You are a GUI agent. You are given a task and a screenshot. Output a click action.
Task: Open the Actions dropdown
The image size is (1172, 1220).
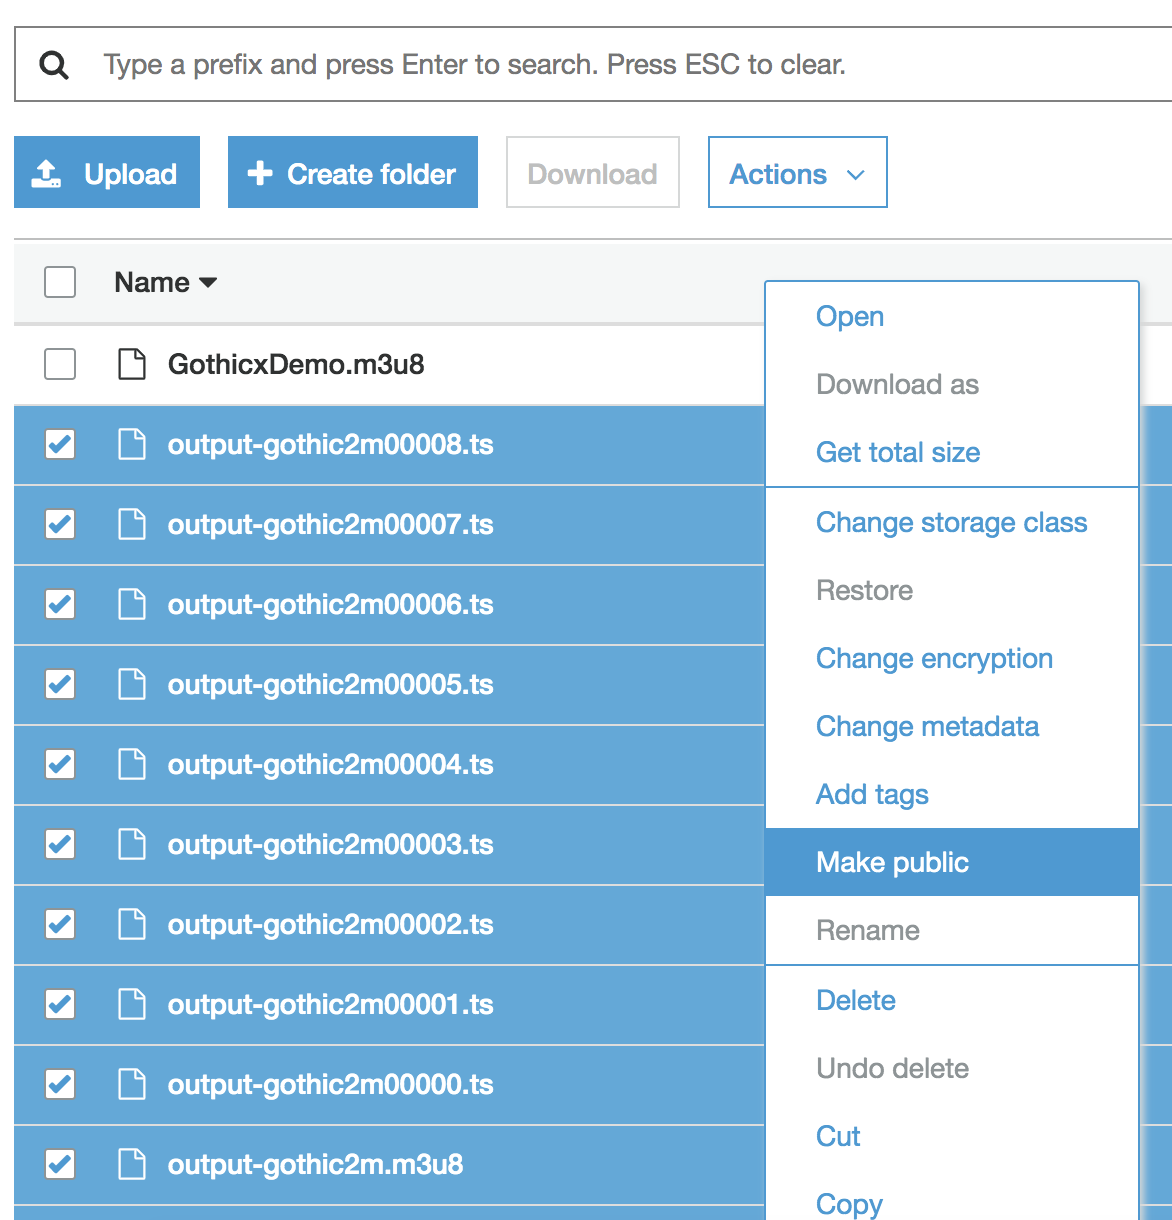pyautogui.click(x=797, y=172)
